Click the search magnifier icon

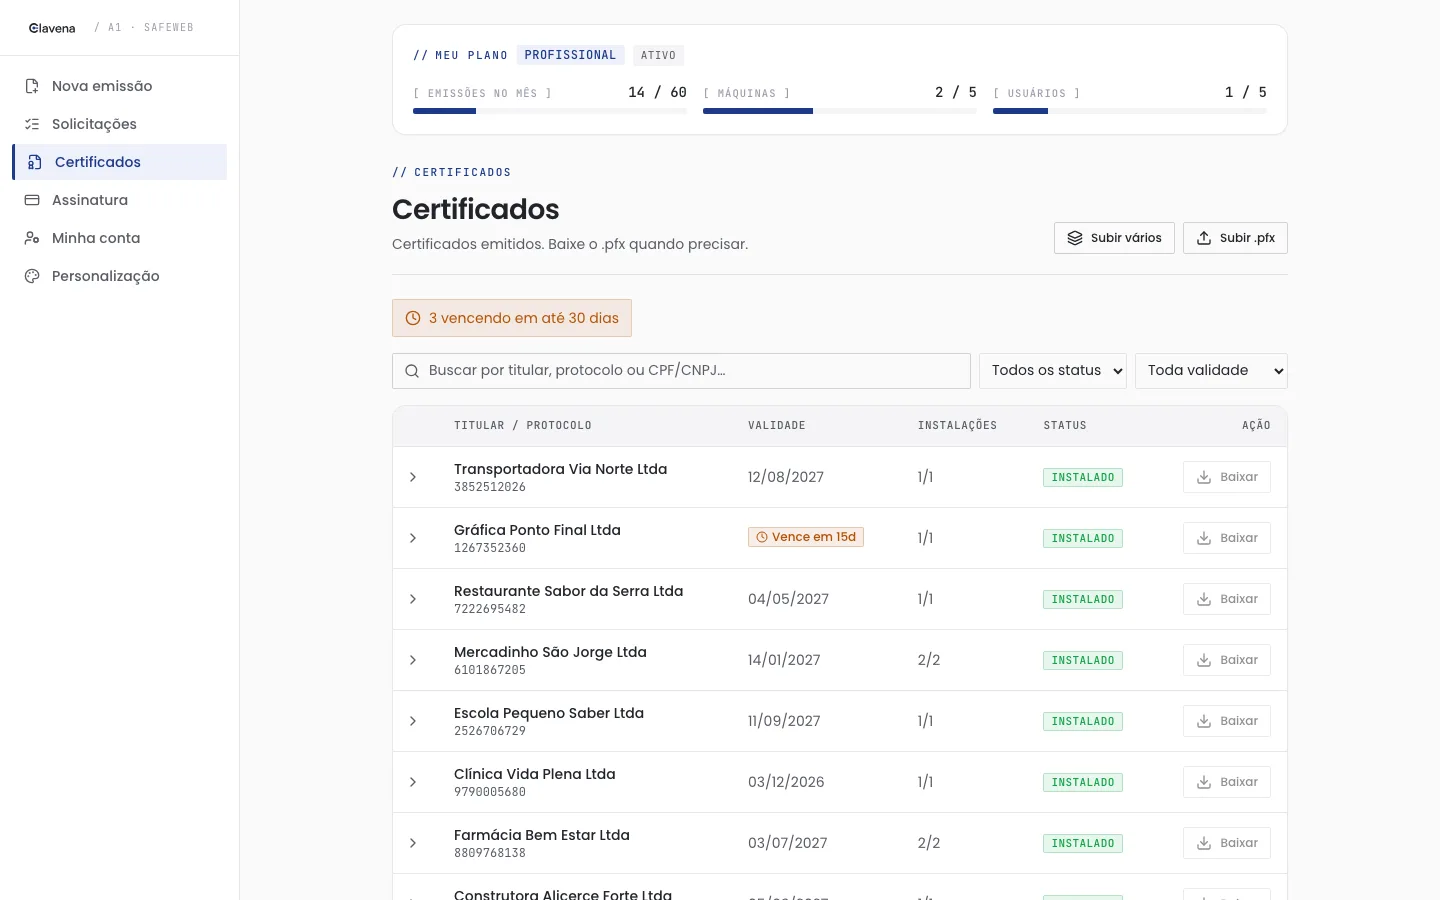[412, 371]
